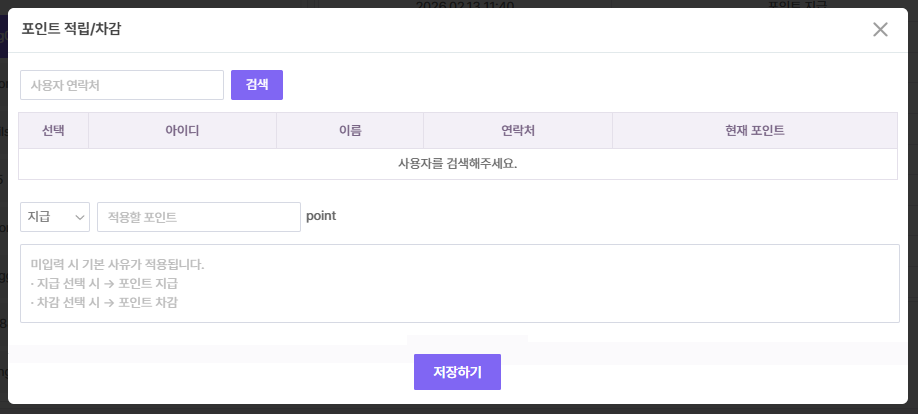
Task: Close the 포인트 적립/차감 dialog with X
Action: (880, 29)
